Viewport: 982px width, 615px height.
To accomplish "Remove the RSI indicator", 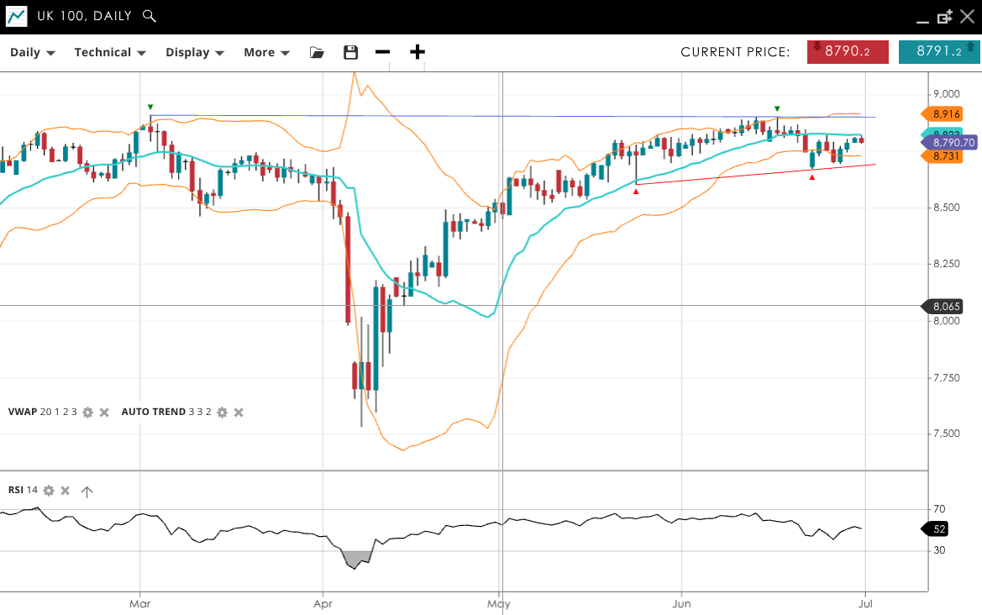I will 65,490.
